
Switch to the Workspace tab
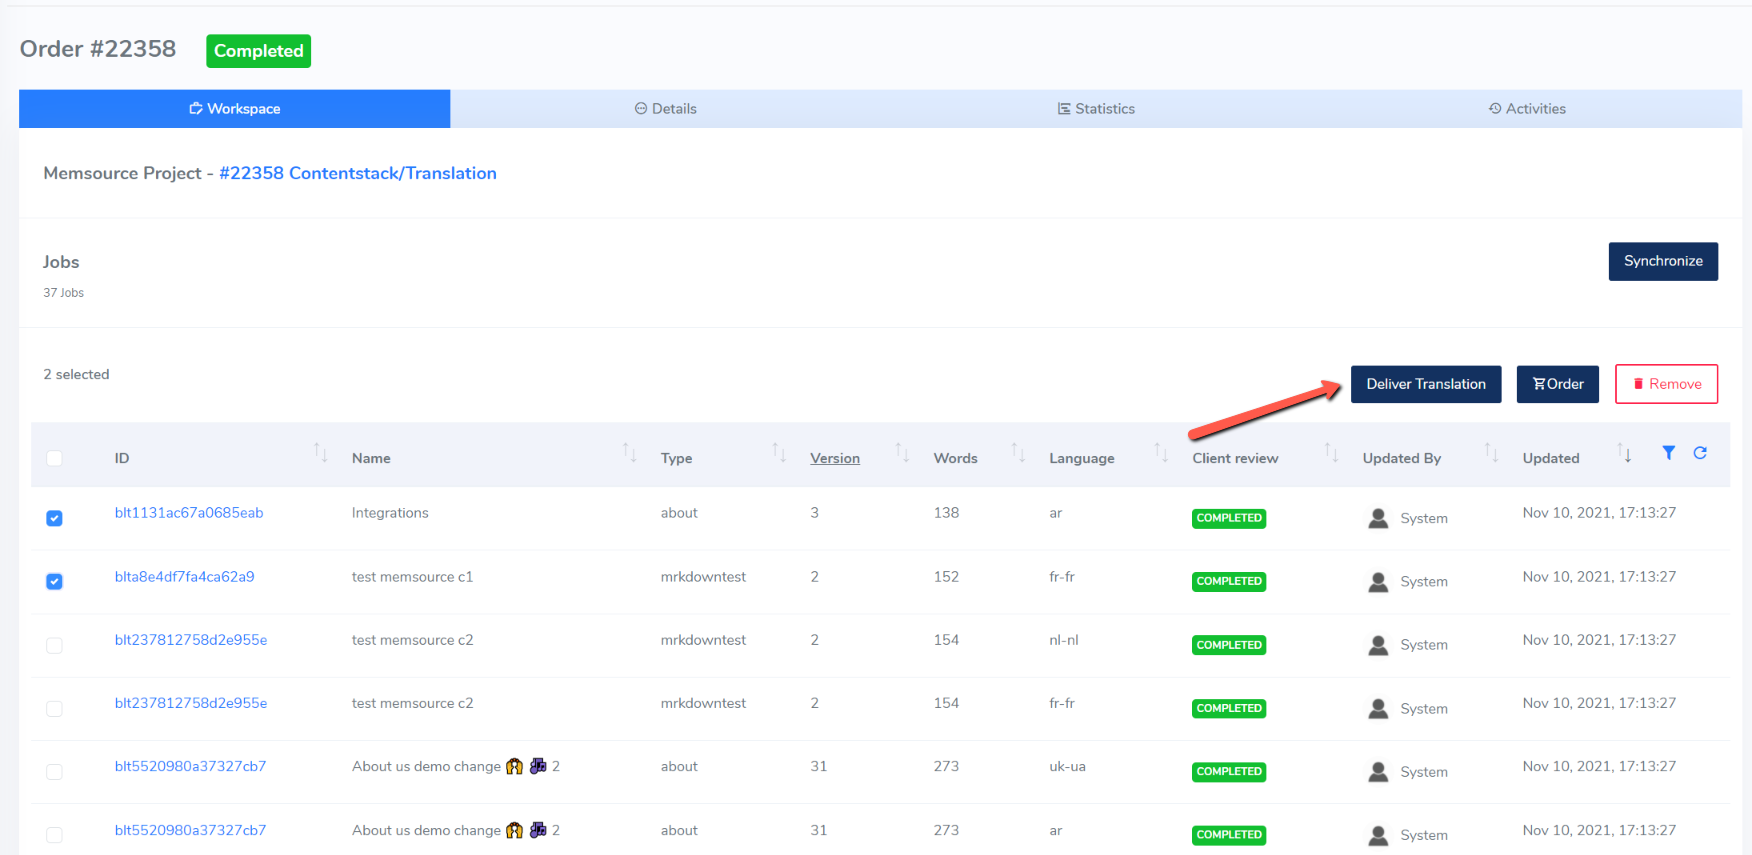tap(234, 109)
